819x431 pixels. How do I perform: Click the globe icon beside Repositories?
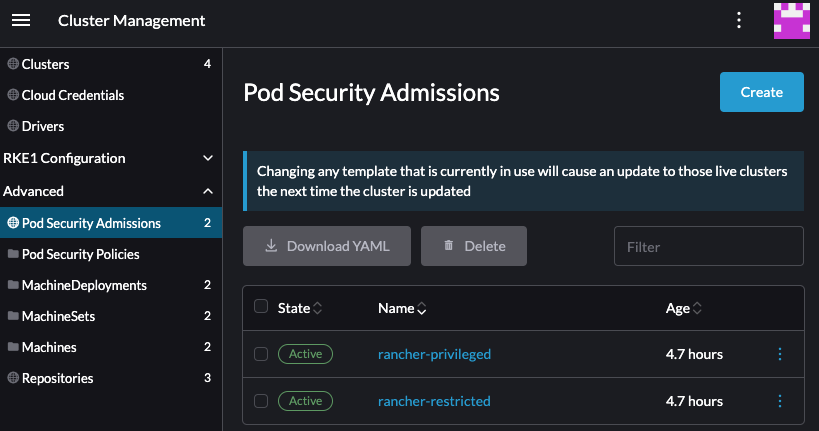coord(13,378)
